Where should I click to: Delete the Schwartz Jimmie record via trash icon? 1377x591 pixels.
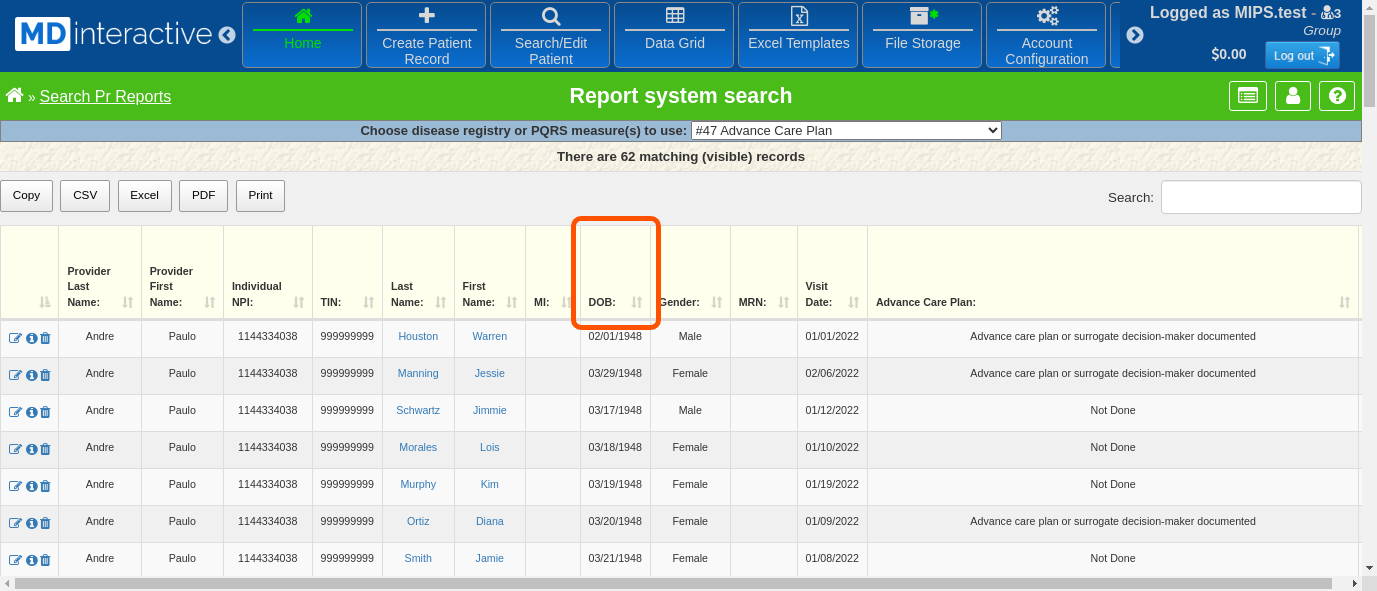[45, 412]
